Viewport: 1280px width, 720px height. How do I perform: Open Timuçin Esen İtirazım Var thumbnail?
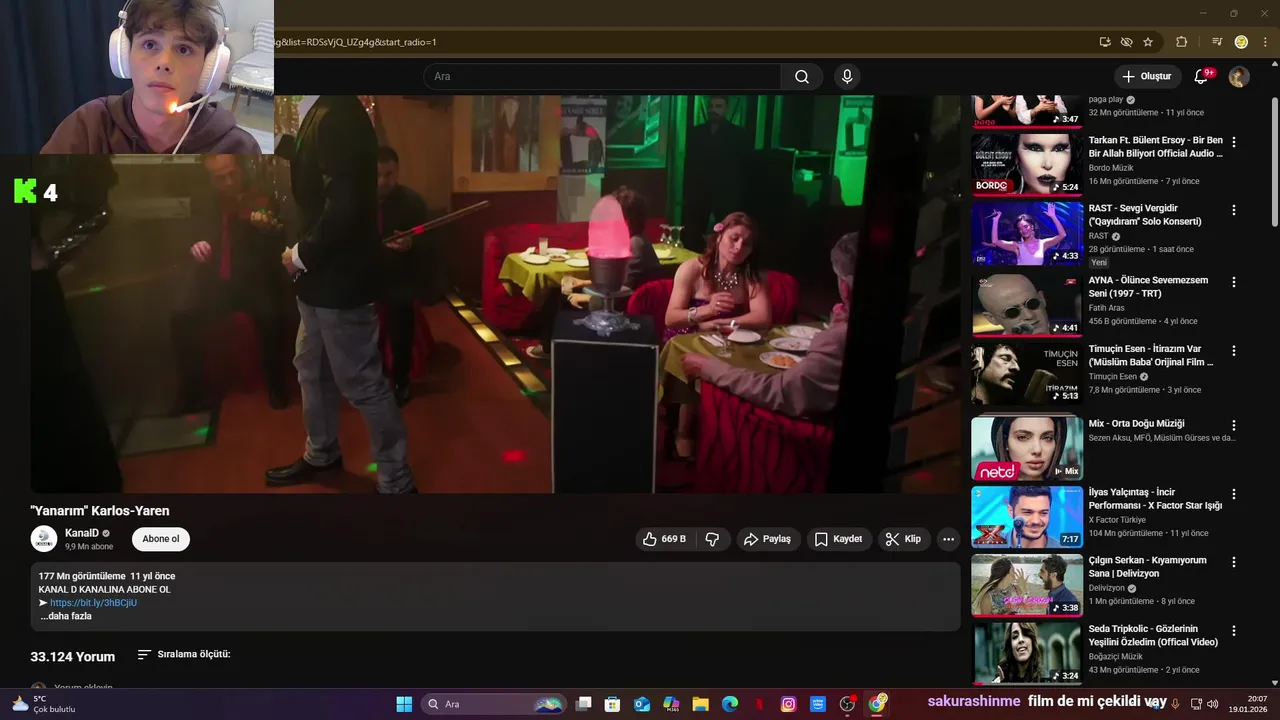(x=1027, y=374)
